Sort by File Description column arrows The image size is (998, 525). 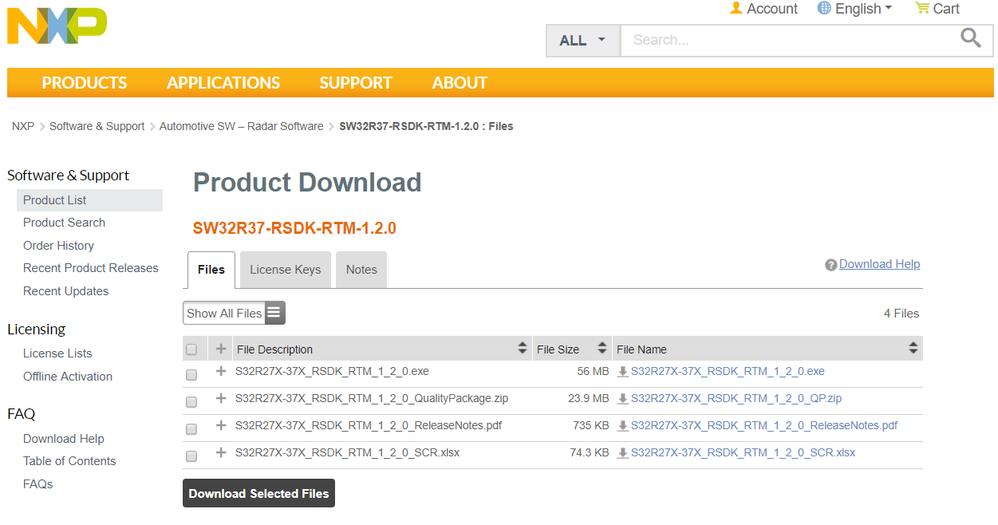click(x=522, y=348)
